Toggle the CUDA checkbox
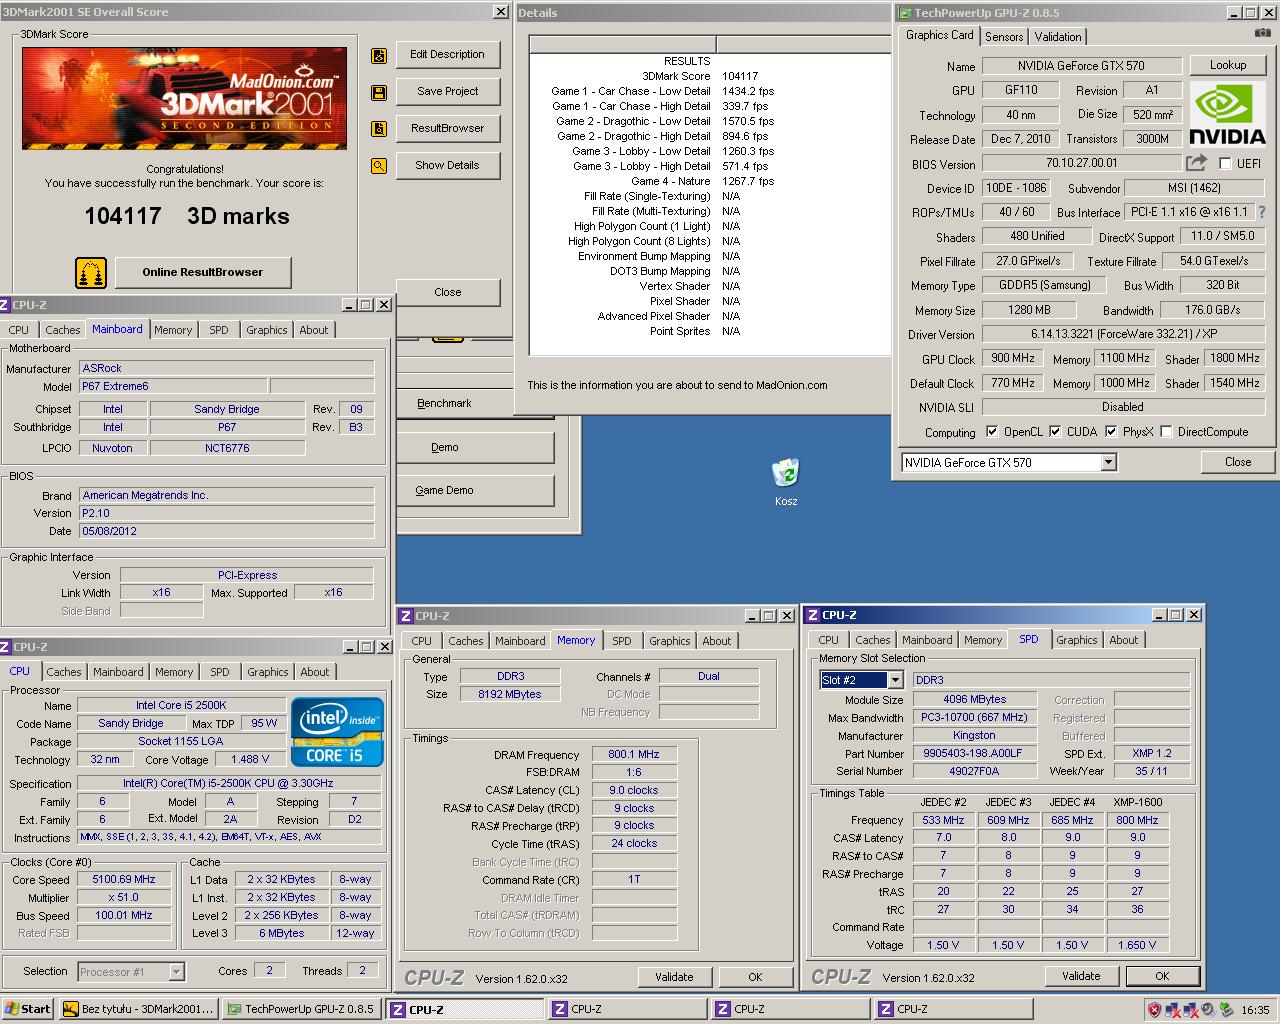Screen dimensions: 1280x1024 coord(1054,432)
